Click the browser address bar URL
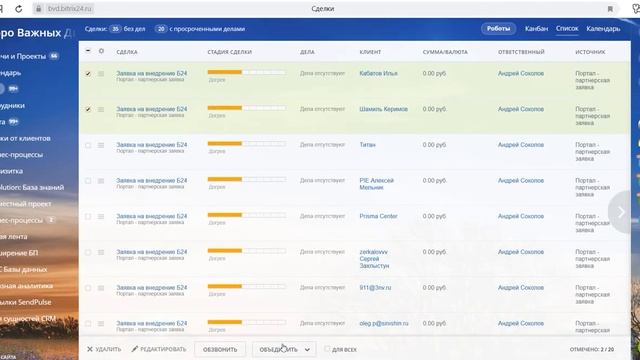640x360 pixels. pyautogui.click(x=70, y=9)
